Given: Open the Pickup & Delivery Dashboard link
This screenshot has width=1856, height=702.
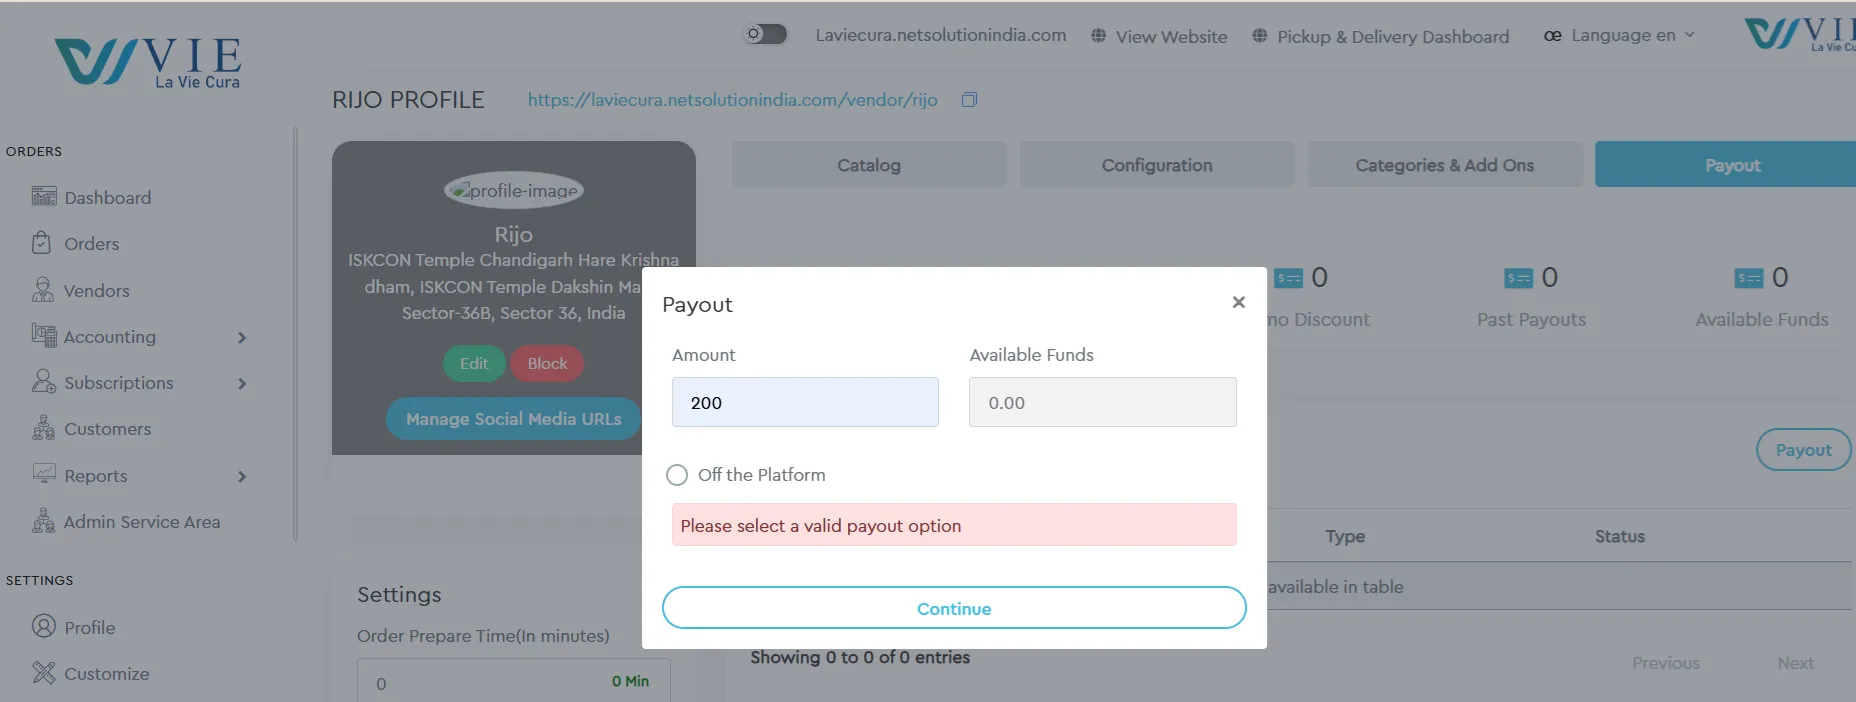Looking at the screenshot, I should click(x=1392, y=37).
